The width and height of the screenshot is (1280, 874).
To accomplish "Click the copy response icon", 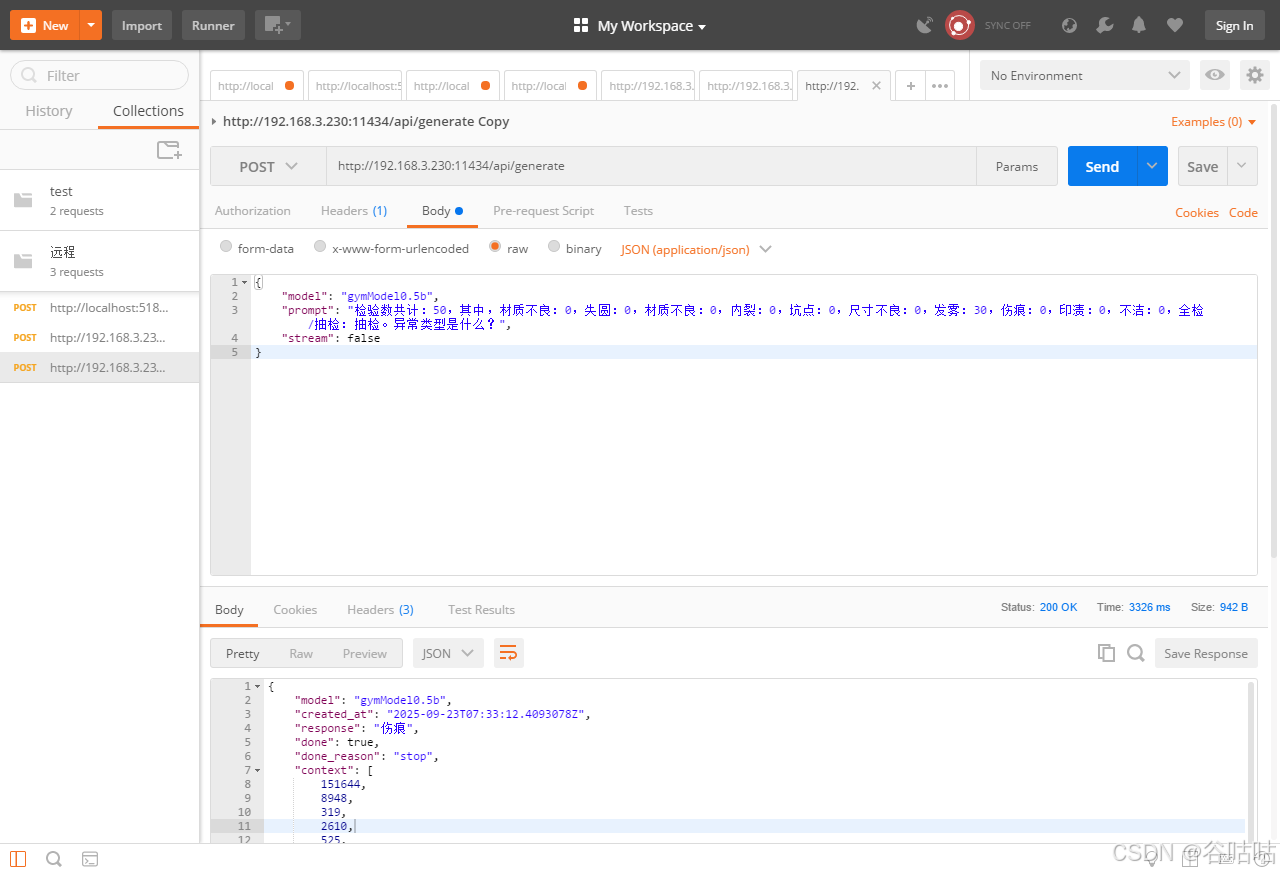I will click(1106, 653).
